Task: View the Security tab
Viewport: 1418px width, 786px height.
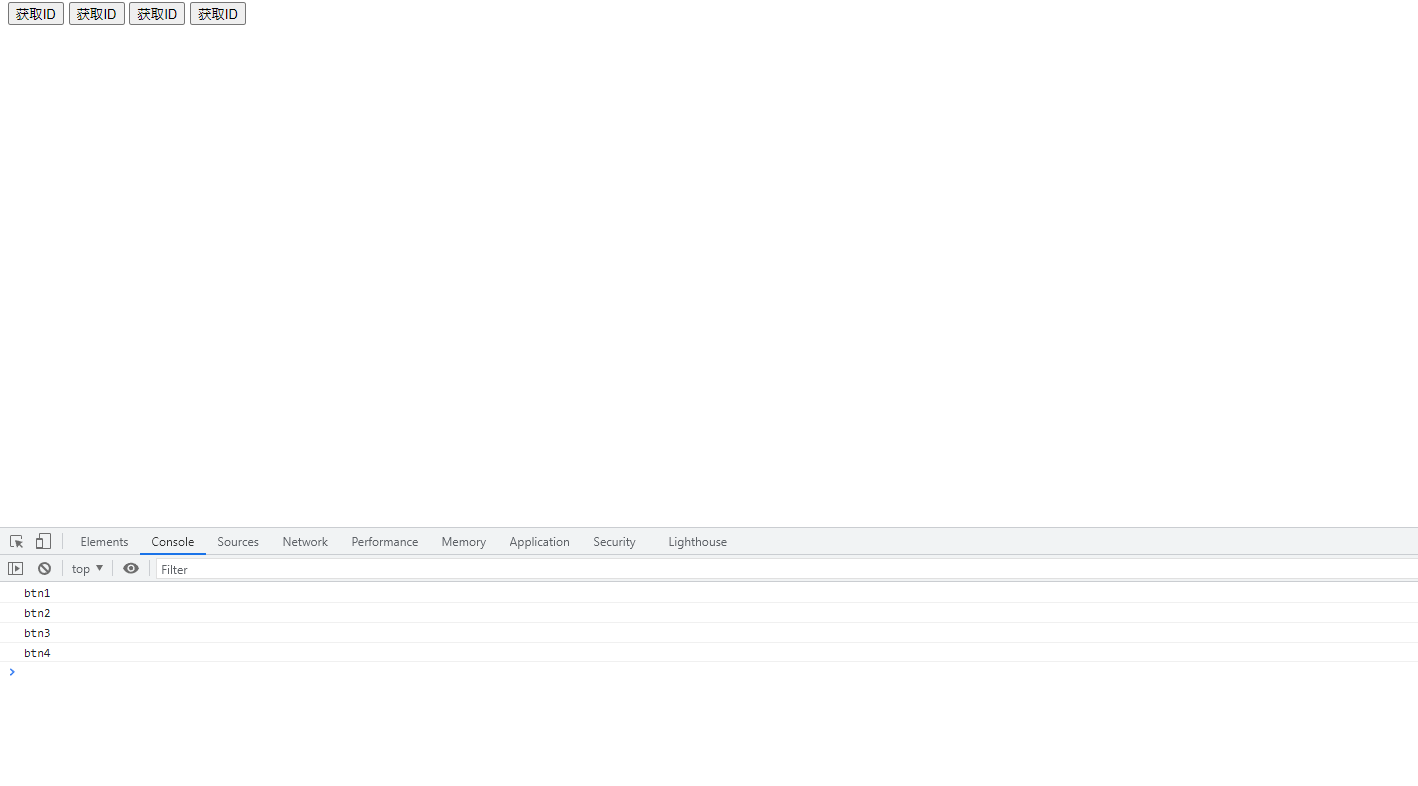Action: 614,541
